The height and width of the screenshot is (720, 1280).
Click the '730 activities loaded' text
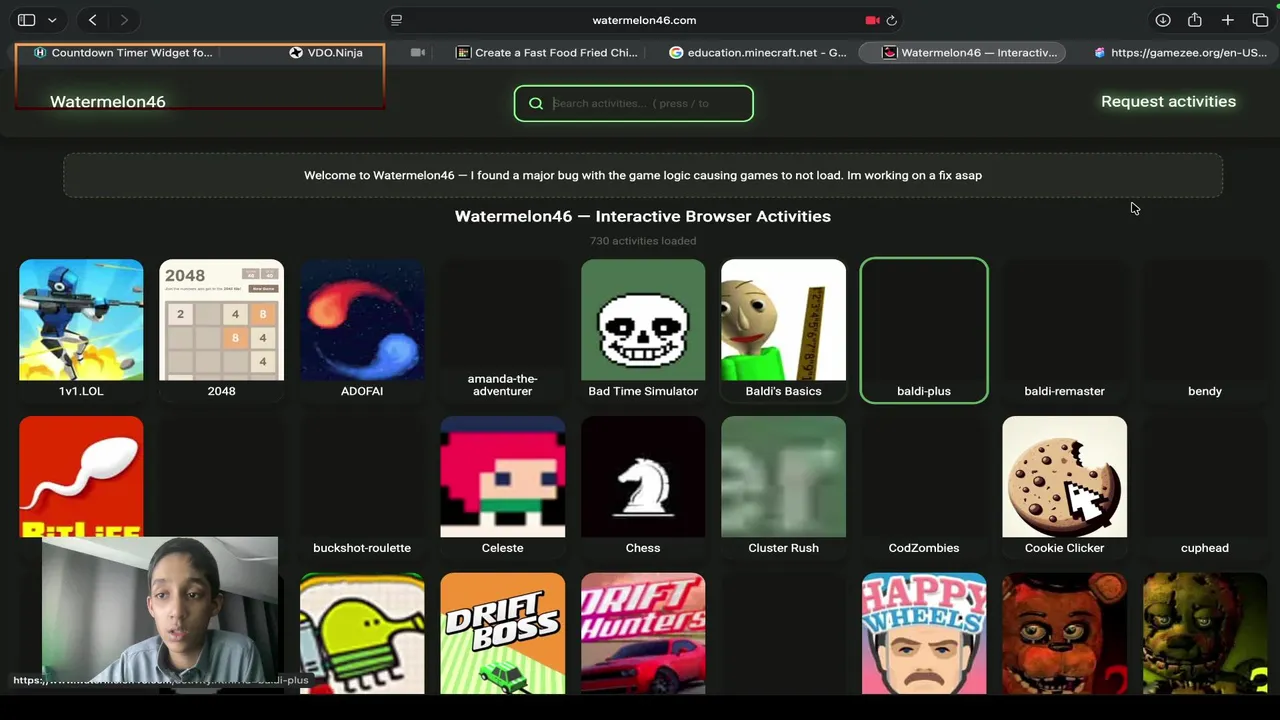pos(643,241)
